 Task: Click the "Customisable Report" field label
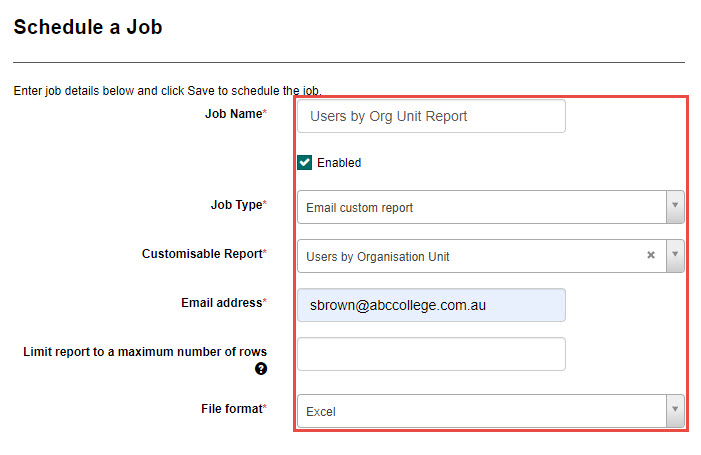click(x=203, y=254)
